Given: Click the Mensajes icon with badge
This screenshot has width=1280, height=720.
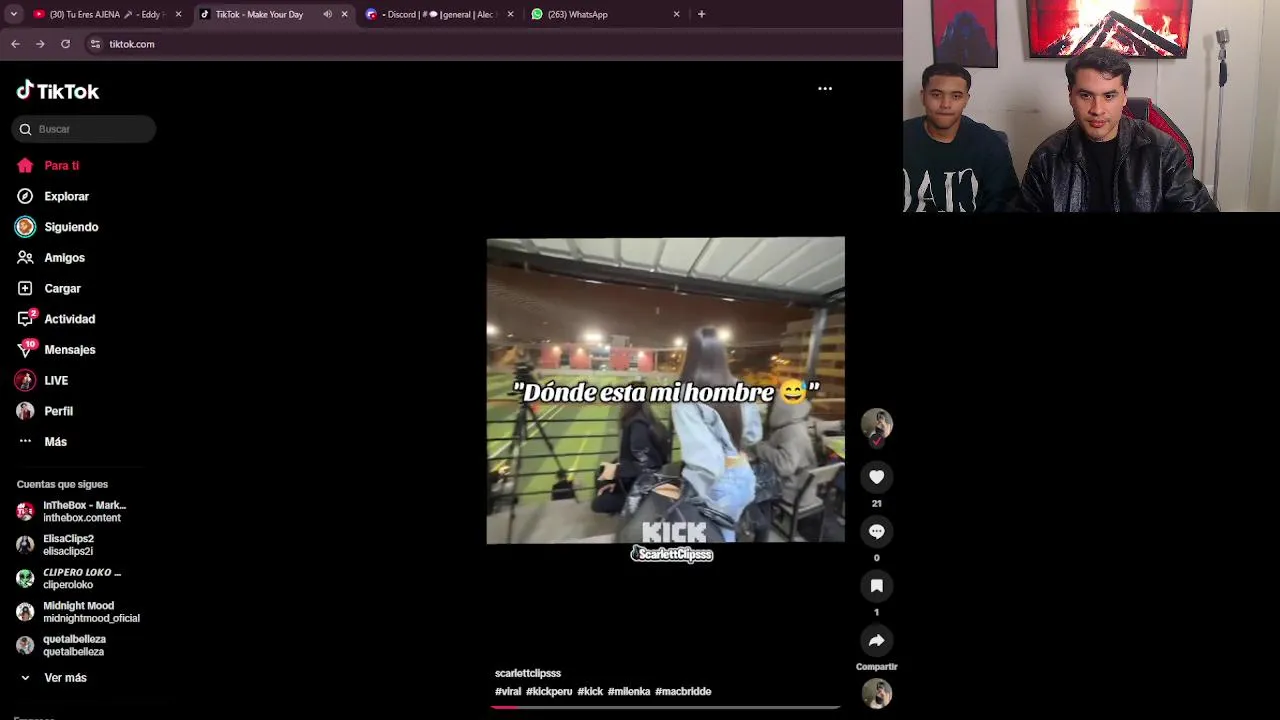Looking at the screenshot, I should point(26,349).
